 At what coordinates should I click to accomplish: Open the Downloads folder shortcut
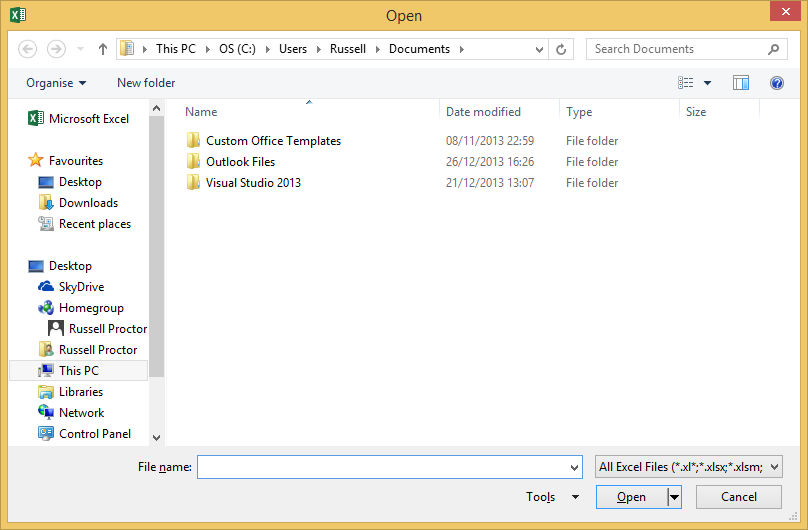(78, 203)
